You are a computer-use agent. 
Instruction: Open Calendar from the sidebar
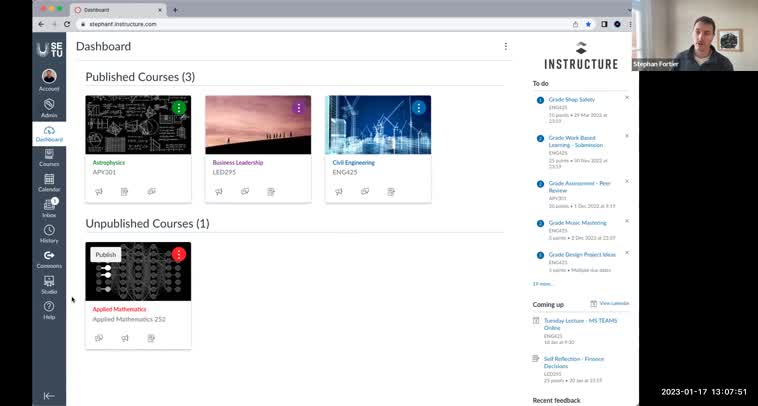[x=49, y=183]
